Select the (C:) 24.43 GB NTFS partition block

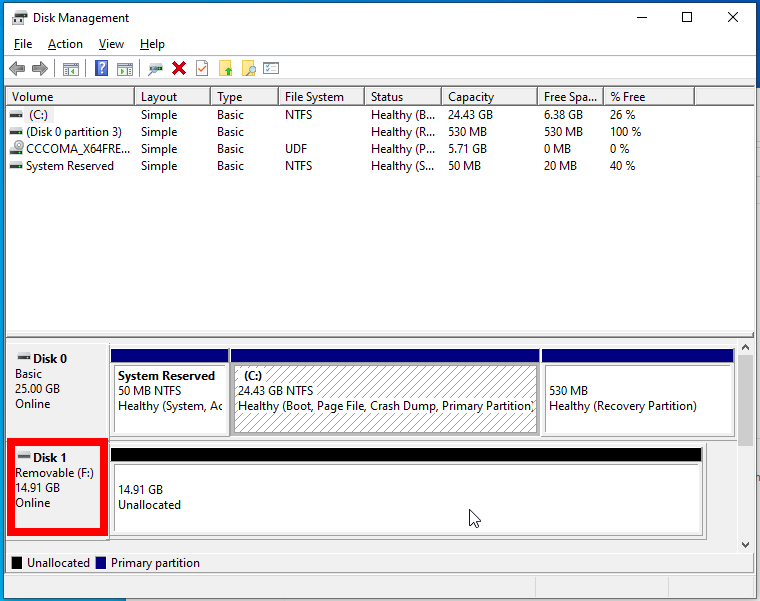(385, 391)
